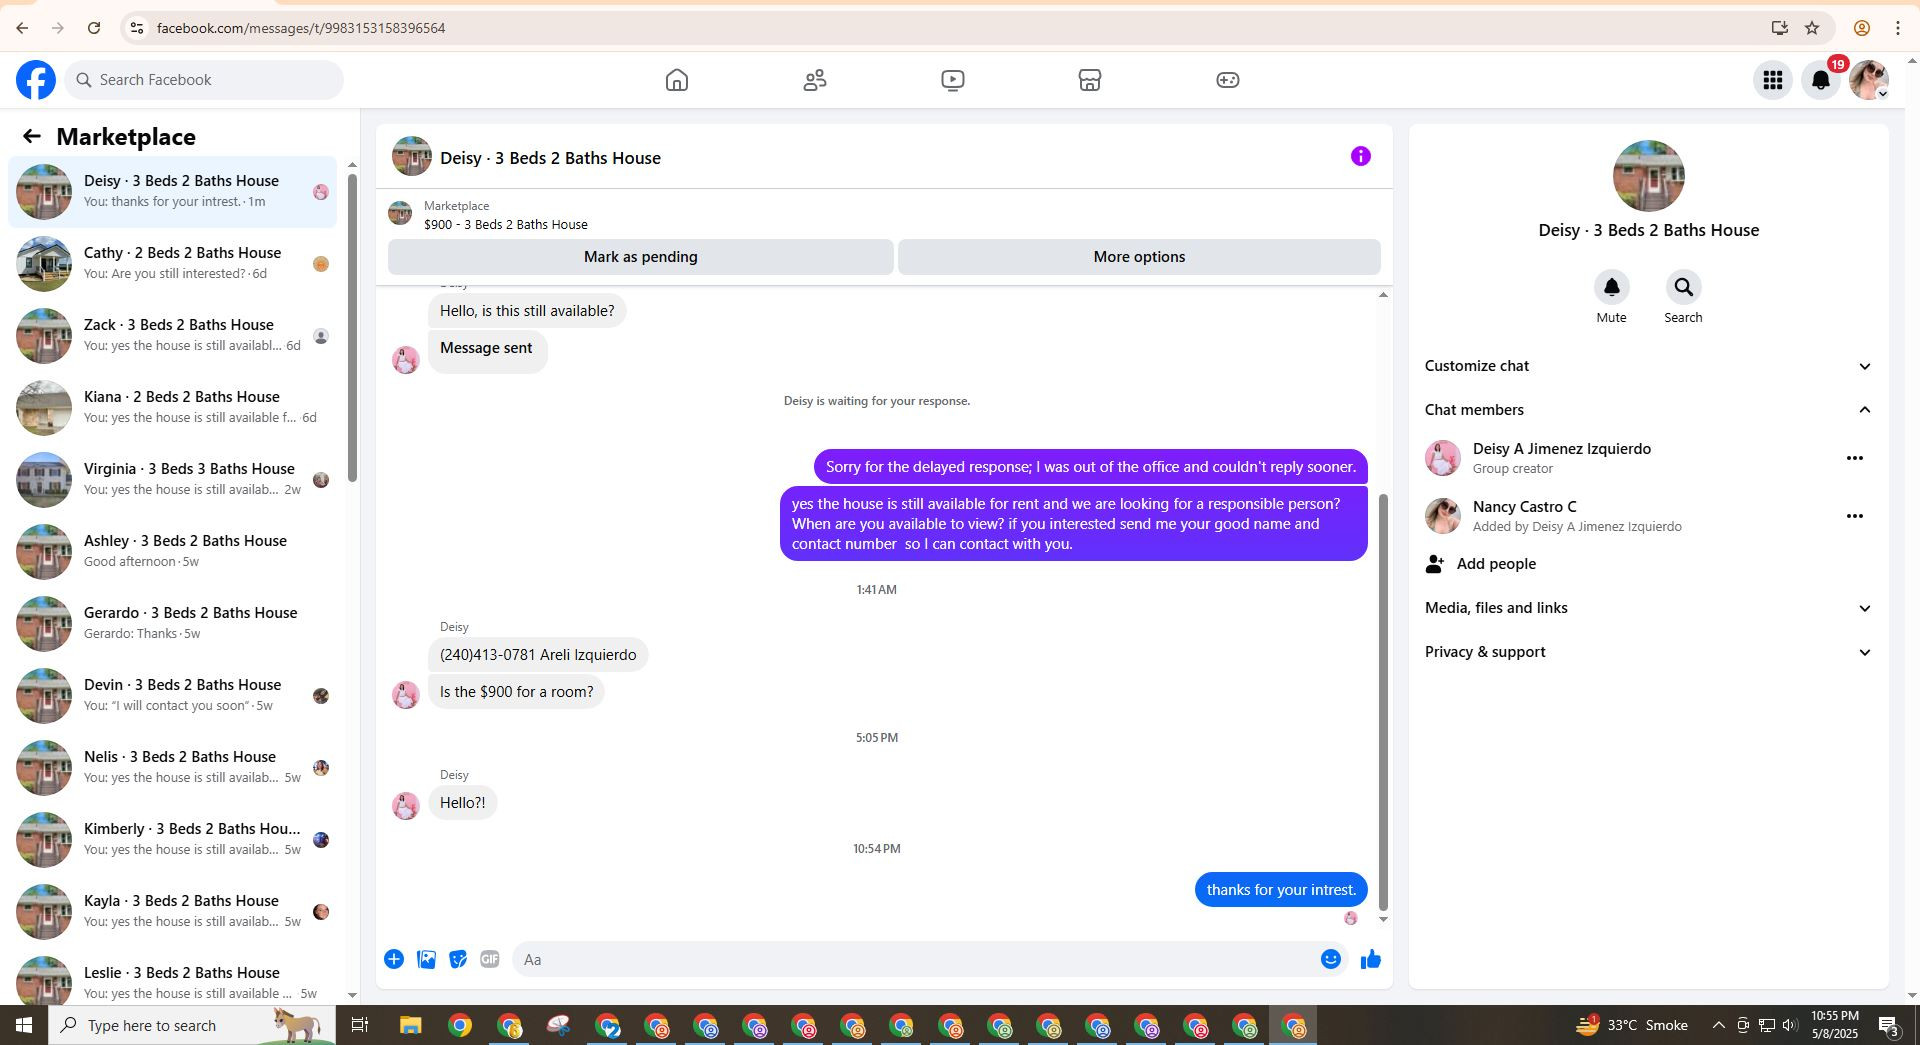Click the message thread scrollbar
The width and height of the screenshot is (1920, 1045).
[x=1383, y=702]
